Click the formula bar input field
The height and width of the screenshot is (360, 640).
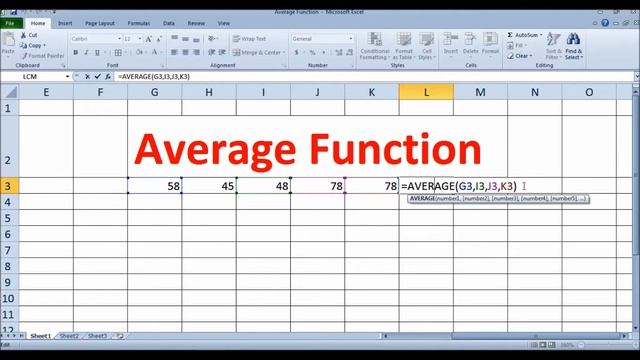(x=373, y=76)
